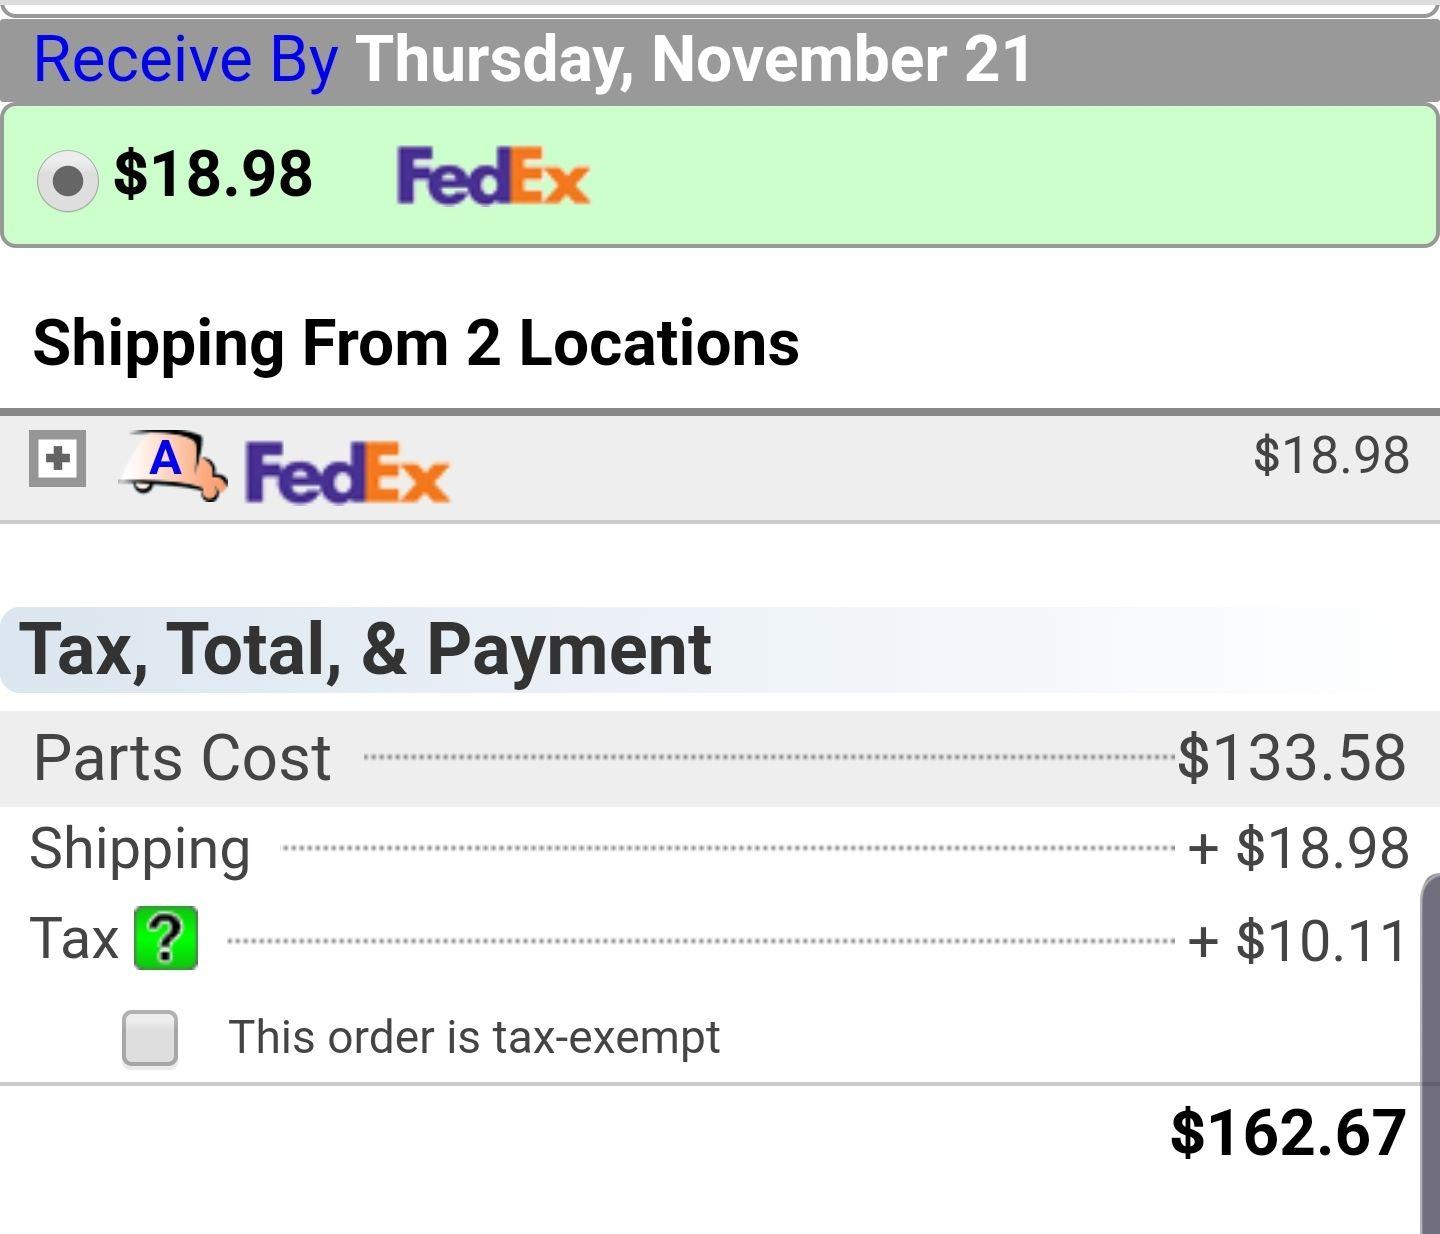1440x1234 pixels.
Task: Click the $162.67 order total
Action: tap(1288, 1133)
